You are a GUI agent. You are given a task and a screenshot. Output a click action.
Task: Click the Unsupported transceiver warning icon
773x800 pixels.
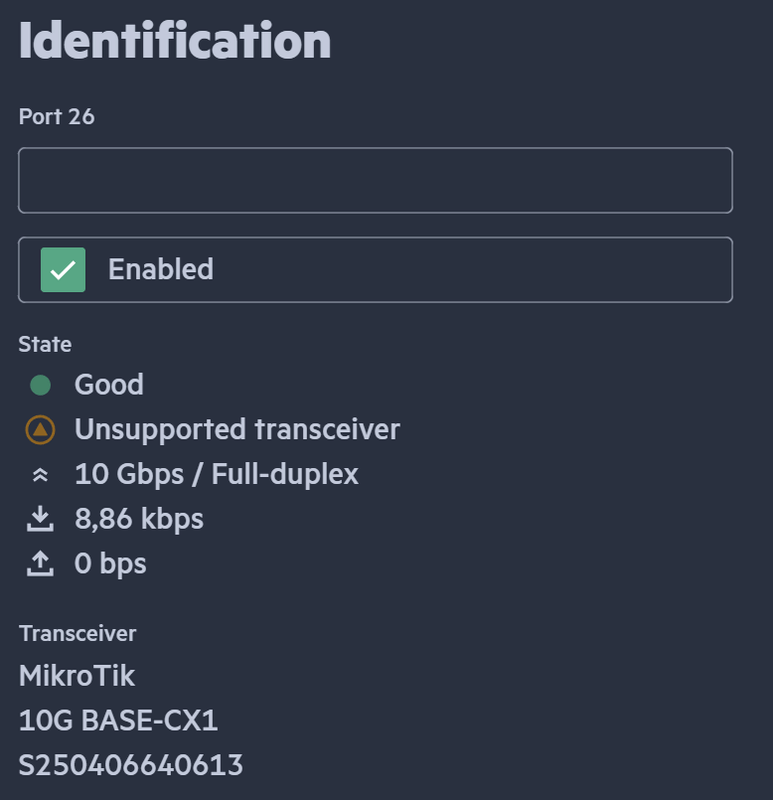click(40, 430)
